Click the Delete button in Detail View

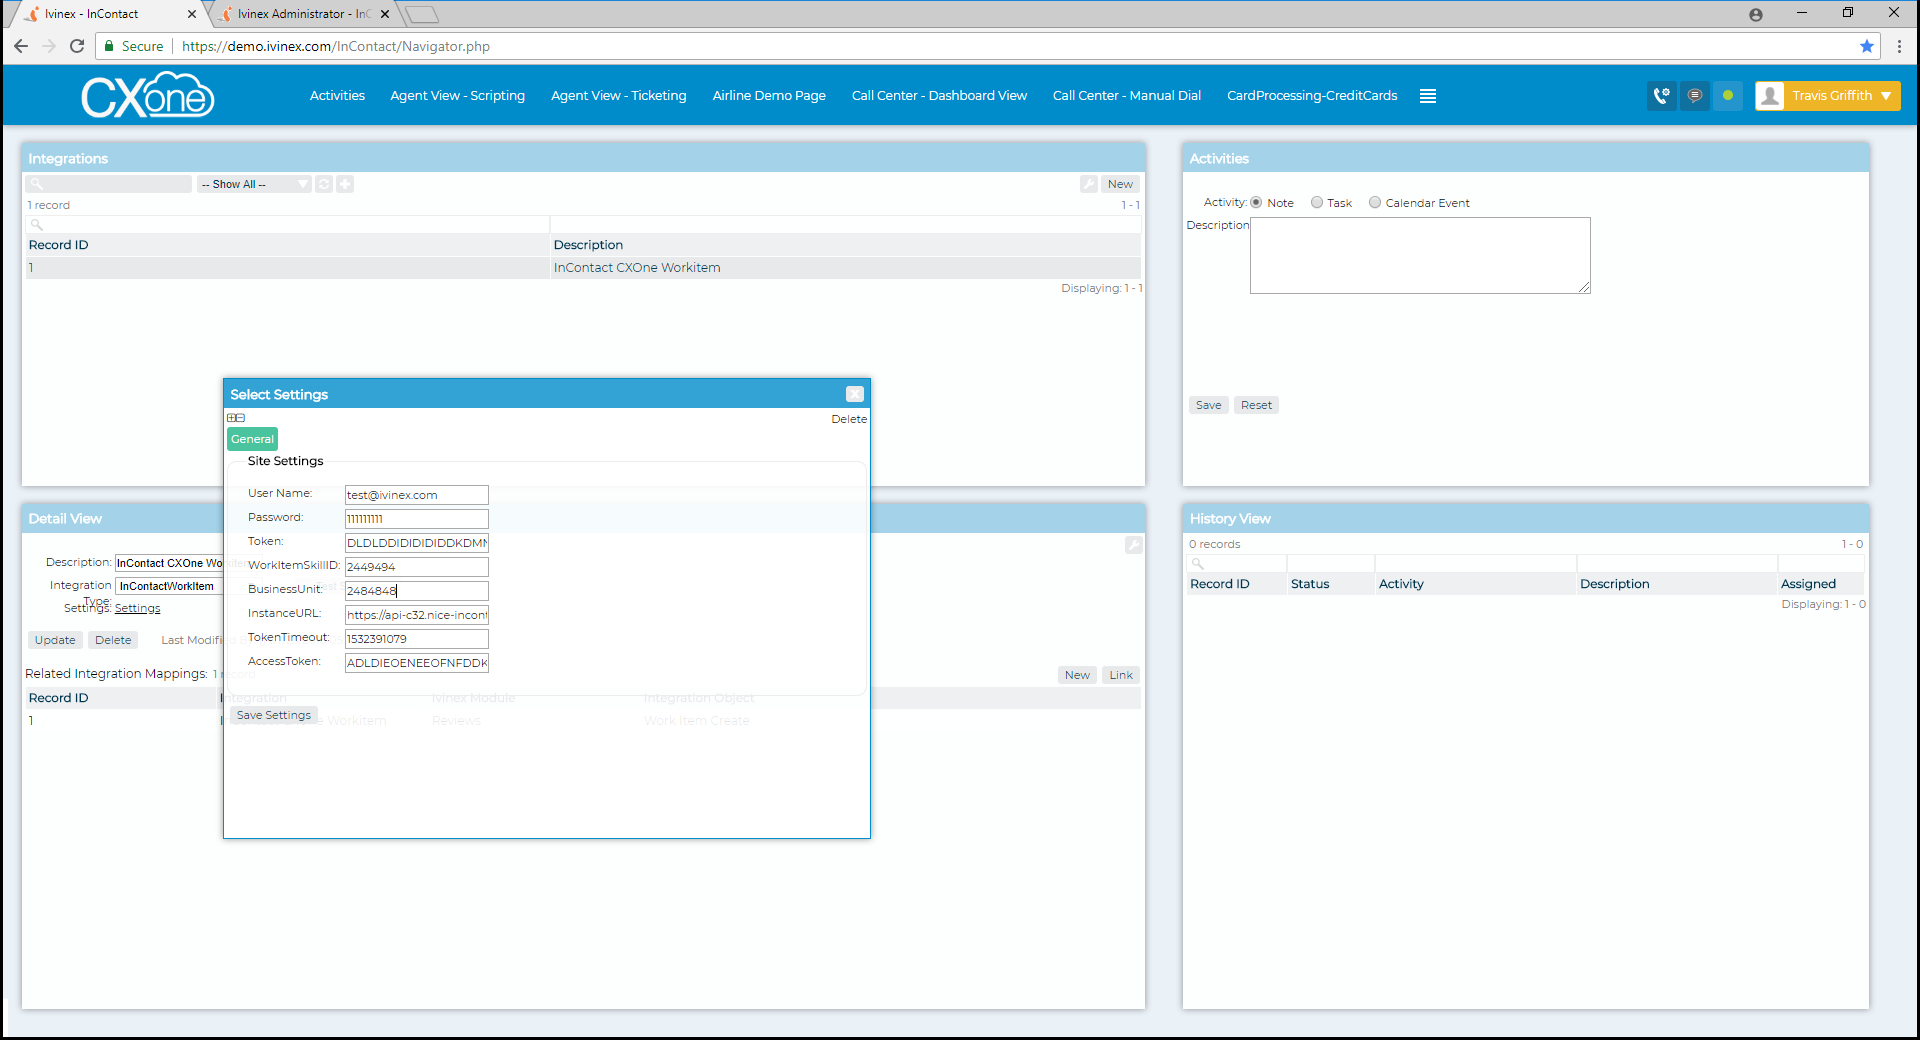[x=113, y=640]
